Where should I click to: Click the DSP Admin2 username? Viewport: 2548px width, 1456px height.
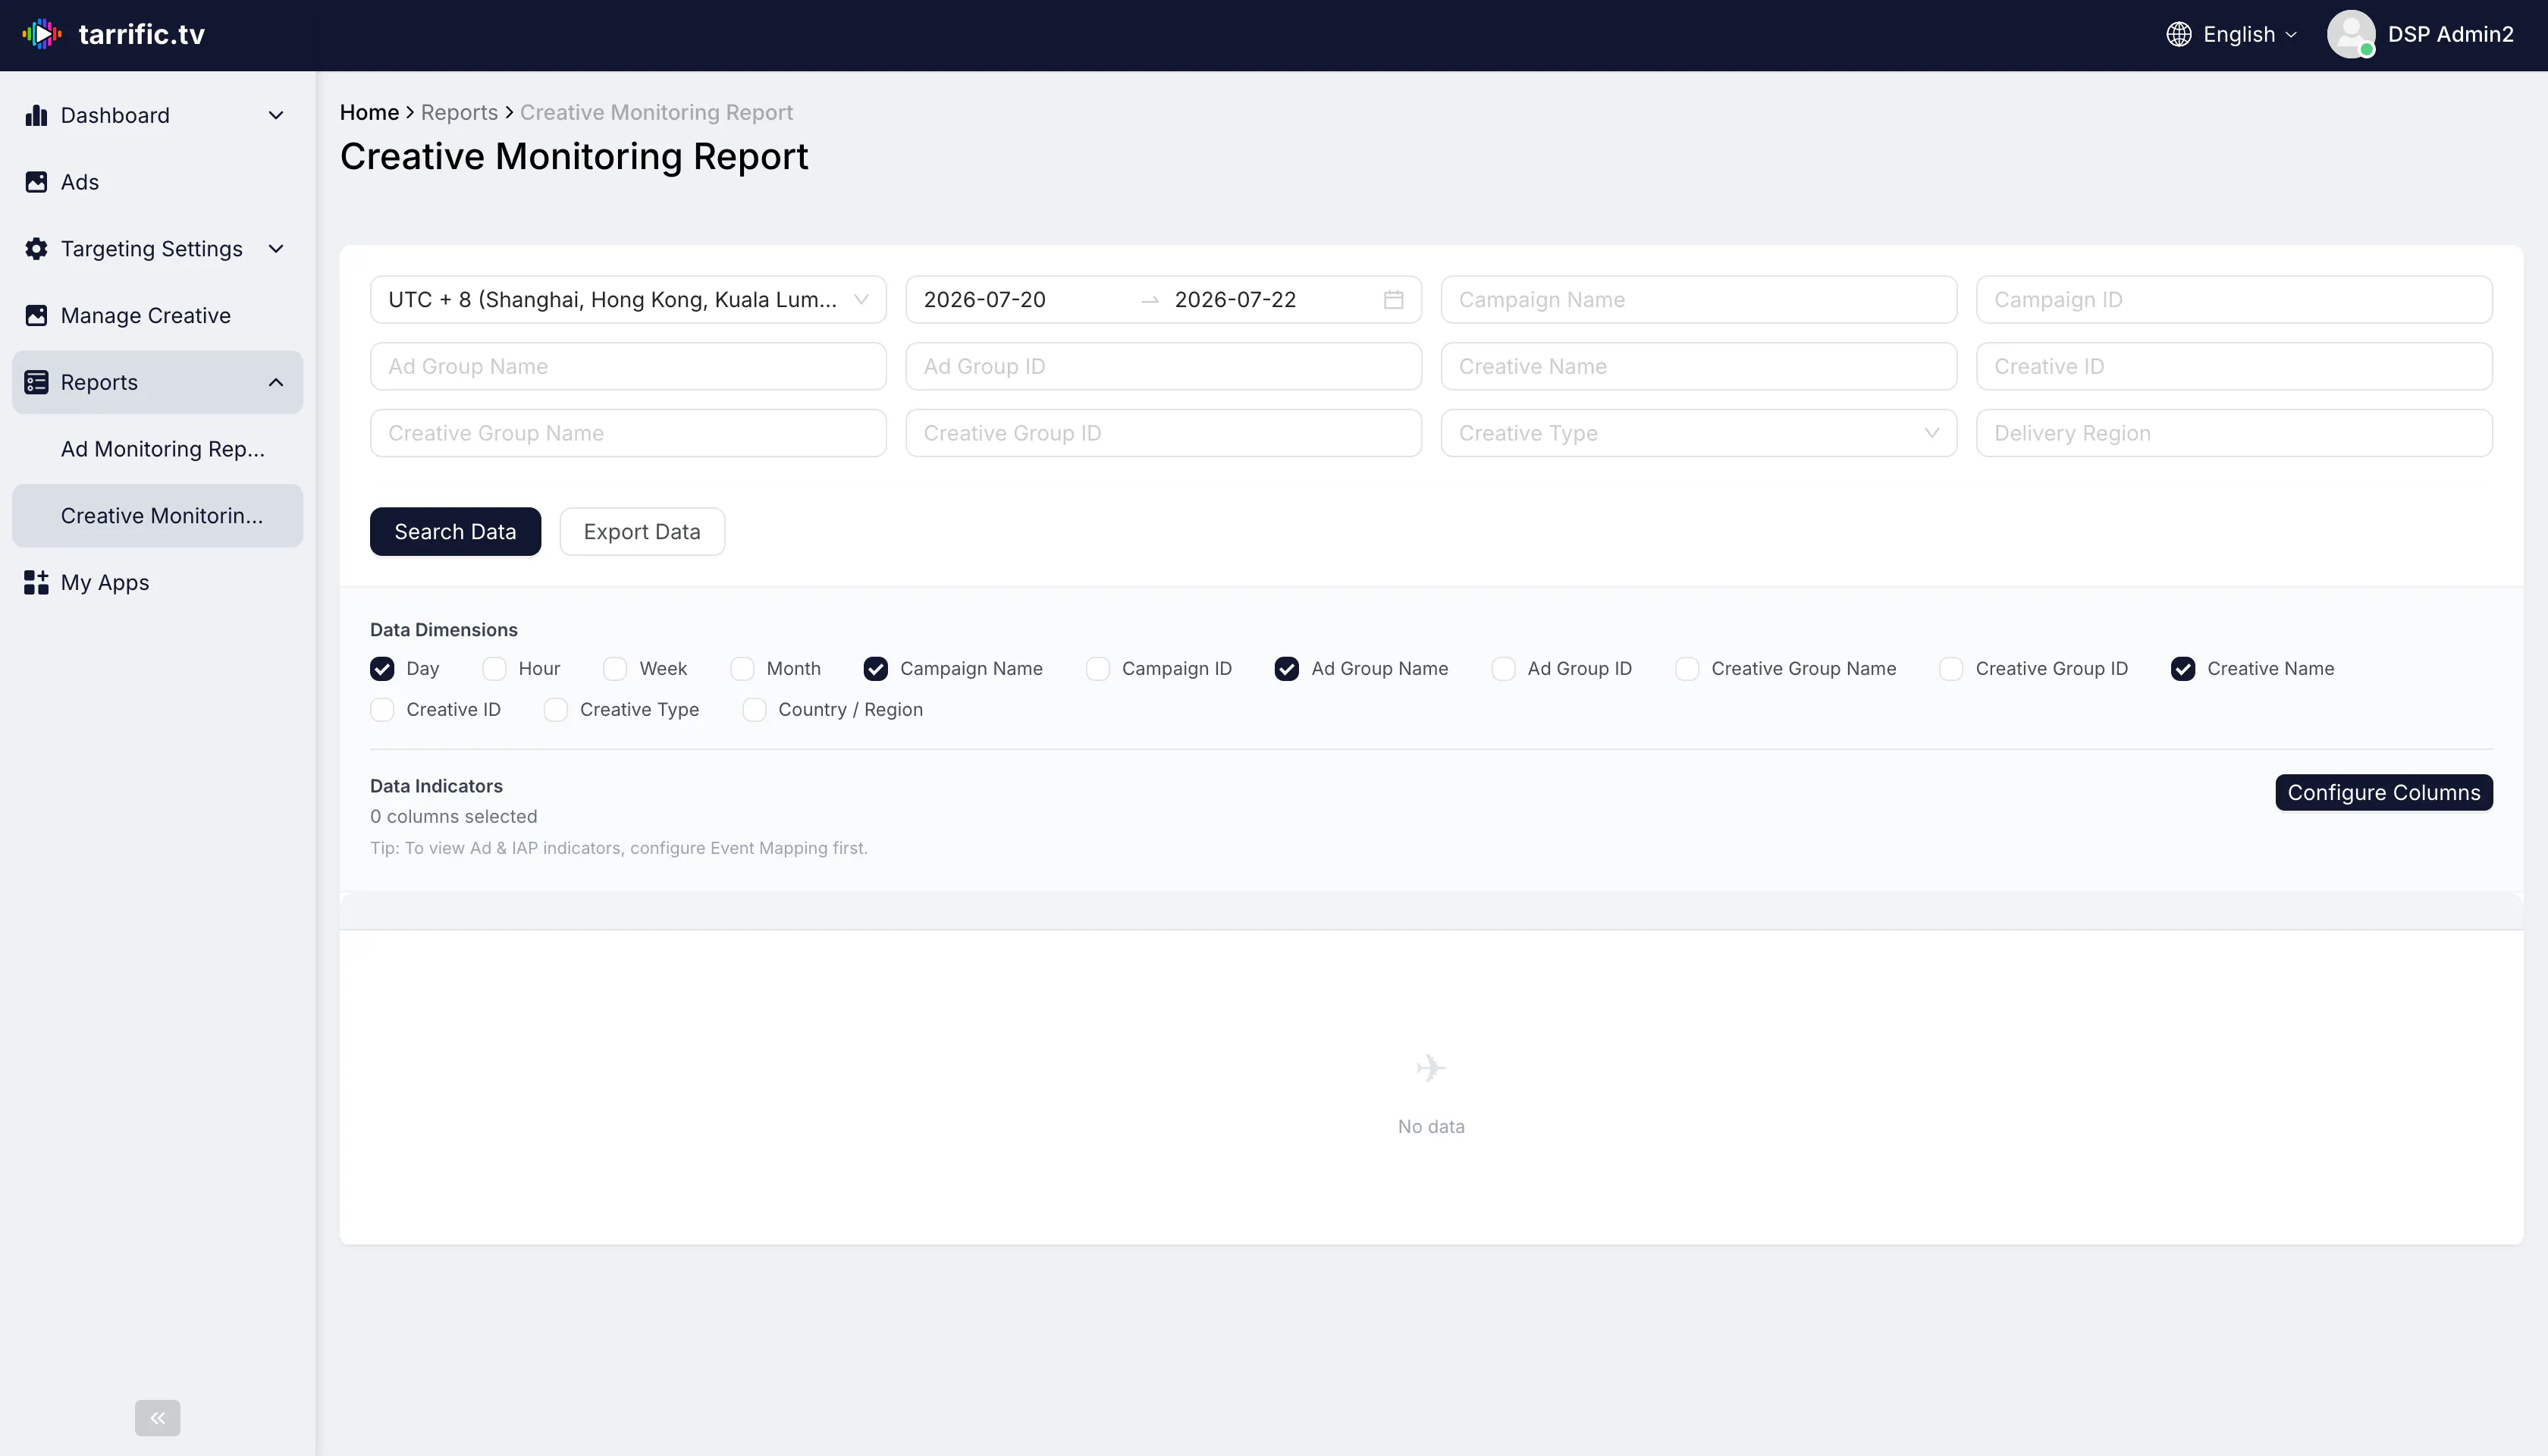(2450, 34)
